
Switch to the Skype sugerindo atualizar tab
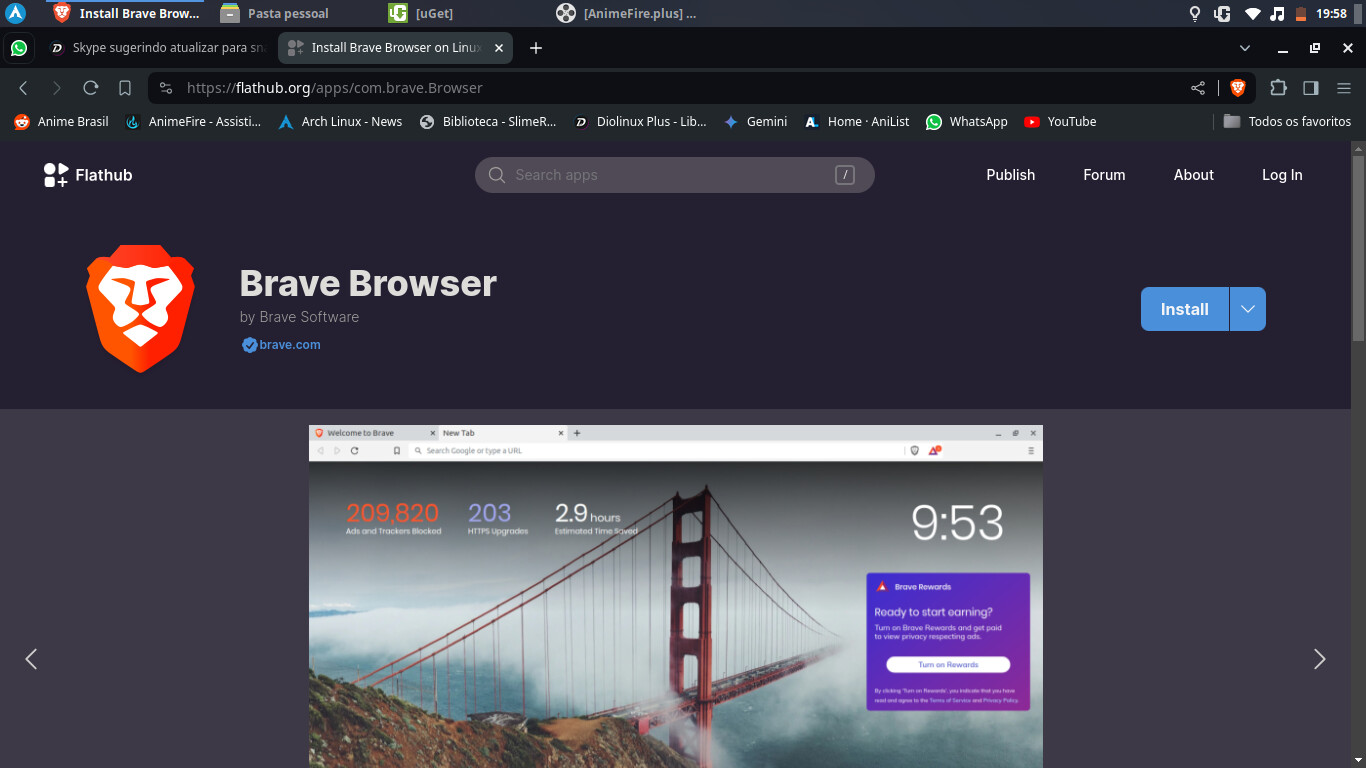point(157,48)
